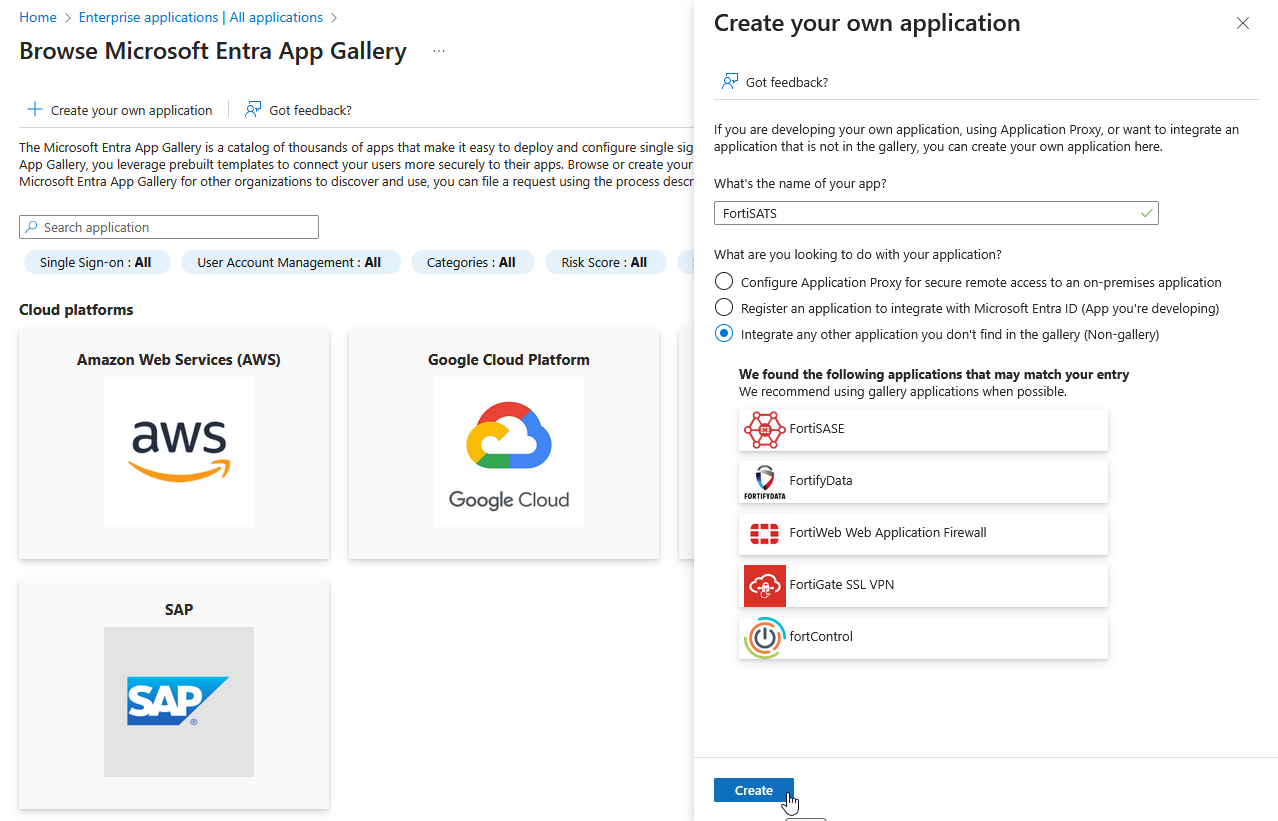Click the Create button
Viewport: 1278px width, 821px height.
tap(754, 790)
